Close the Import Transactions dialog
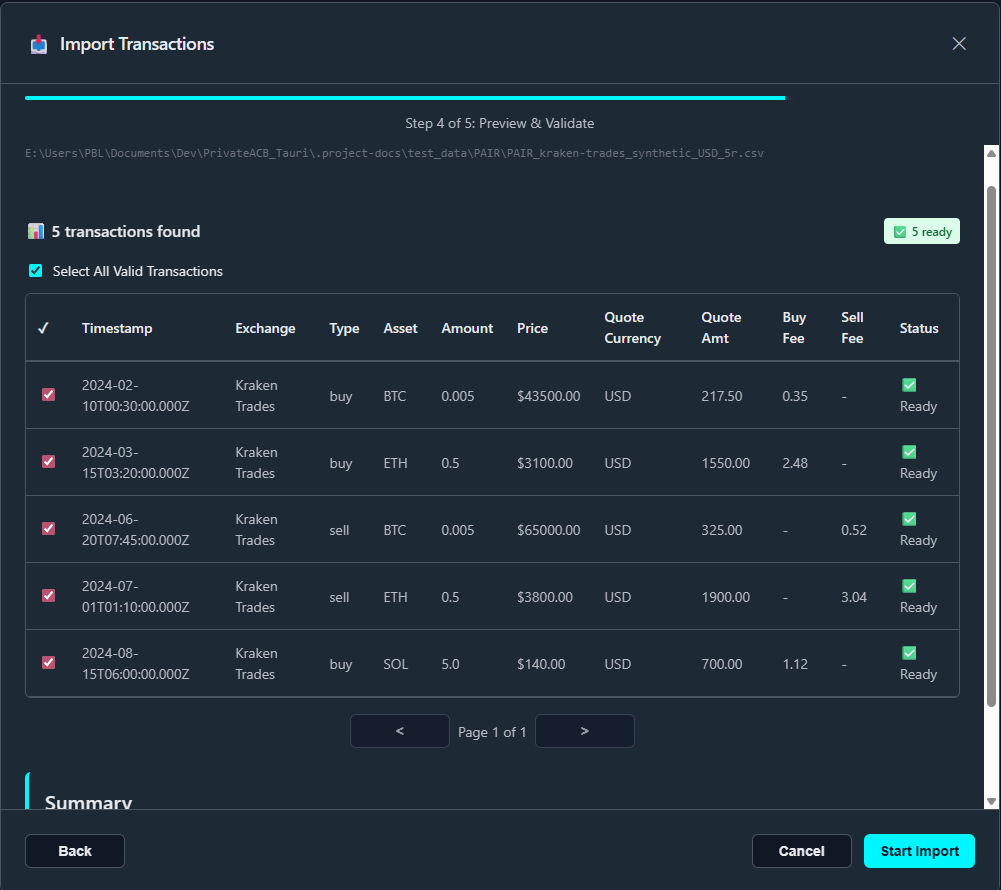Screen dimensions: 1001x890 click(x=958, y=43)
